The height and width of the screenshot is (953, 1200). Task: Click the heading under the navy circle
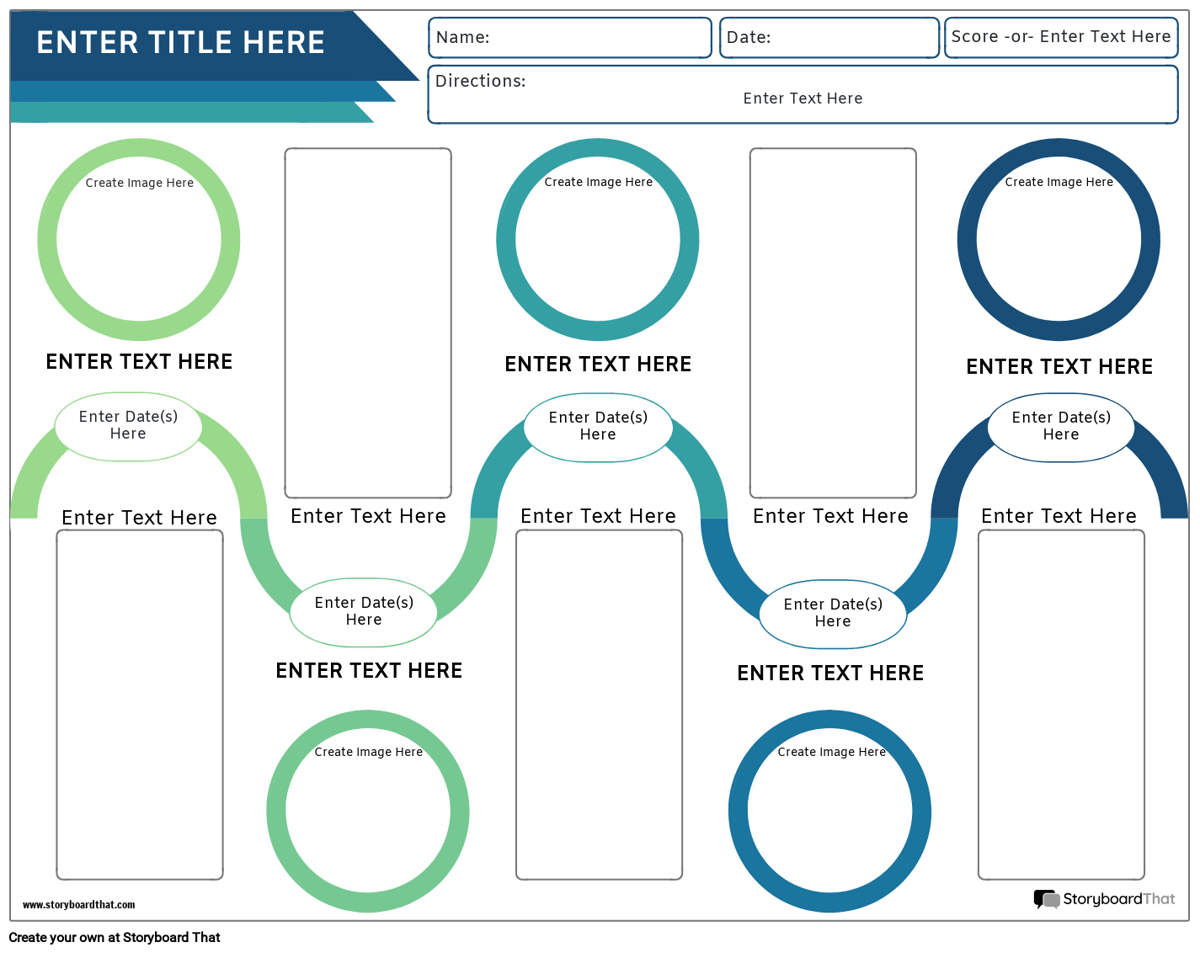tap(1059, 367)
